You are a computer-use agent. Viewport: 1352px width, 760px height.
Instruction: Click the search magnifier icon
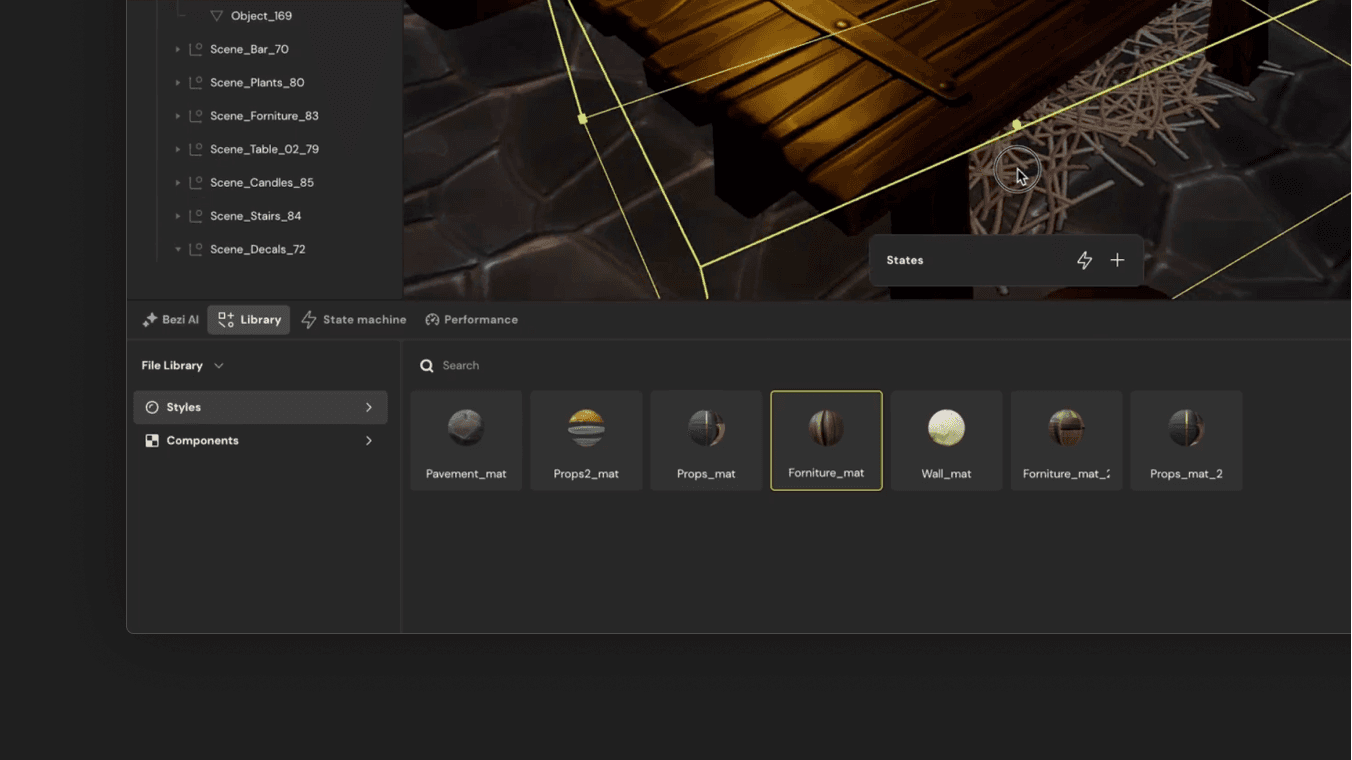coord(427,365)
